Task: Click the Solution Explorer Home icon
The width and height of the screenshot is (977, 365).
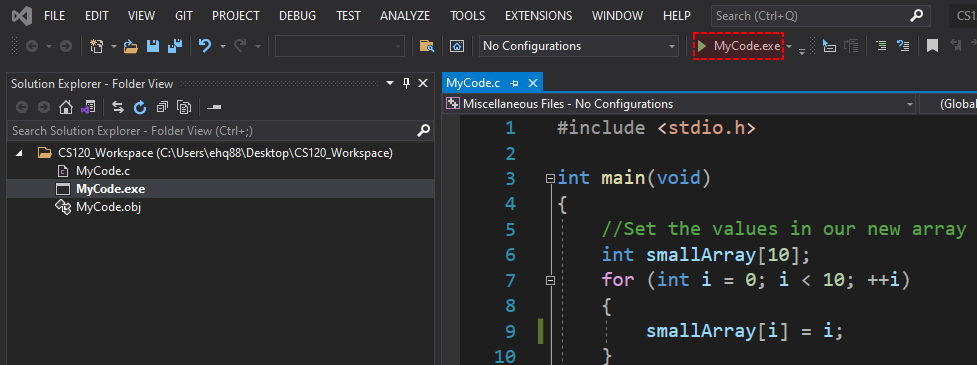Action: coord(65,108)
